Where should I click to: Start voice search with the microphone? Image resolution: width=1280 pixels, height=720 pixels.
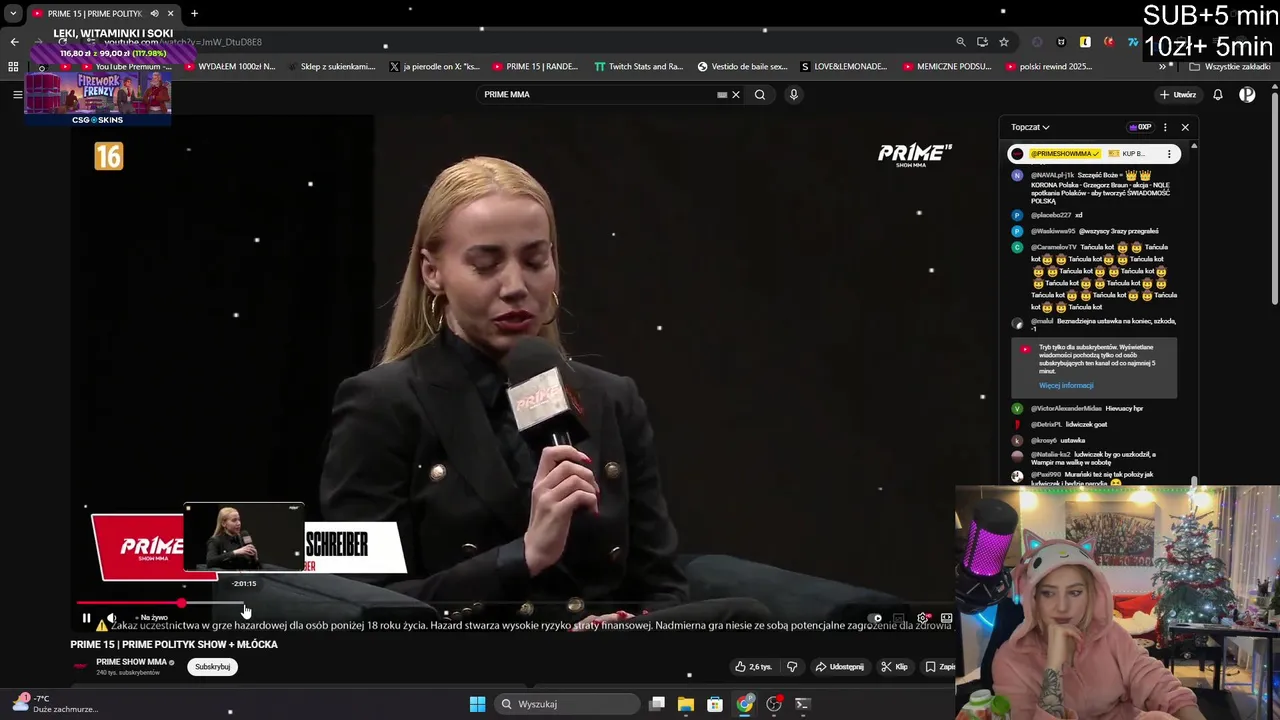click(794, 95)
